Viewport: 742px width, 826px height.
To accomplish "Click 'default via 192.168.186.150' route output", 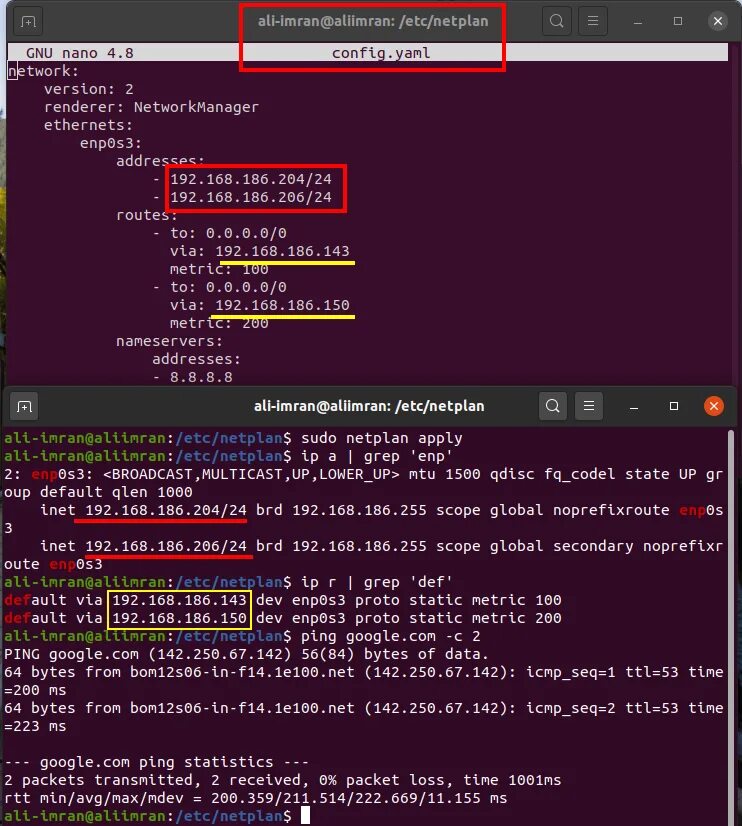I will [283, 618].
